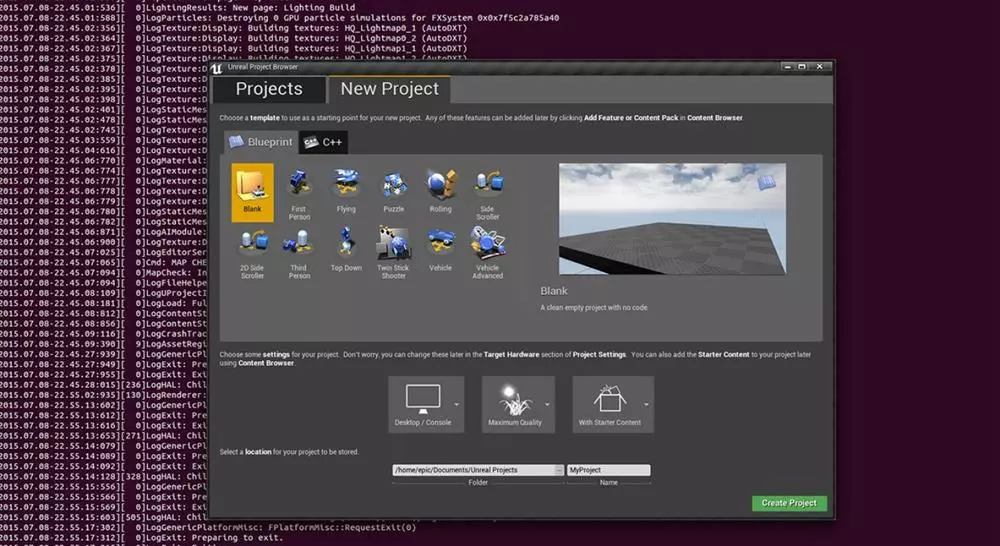Click the project Name field MyProject
1000x546 pixels.
pos(608,470)
